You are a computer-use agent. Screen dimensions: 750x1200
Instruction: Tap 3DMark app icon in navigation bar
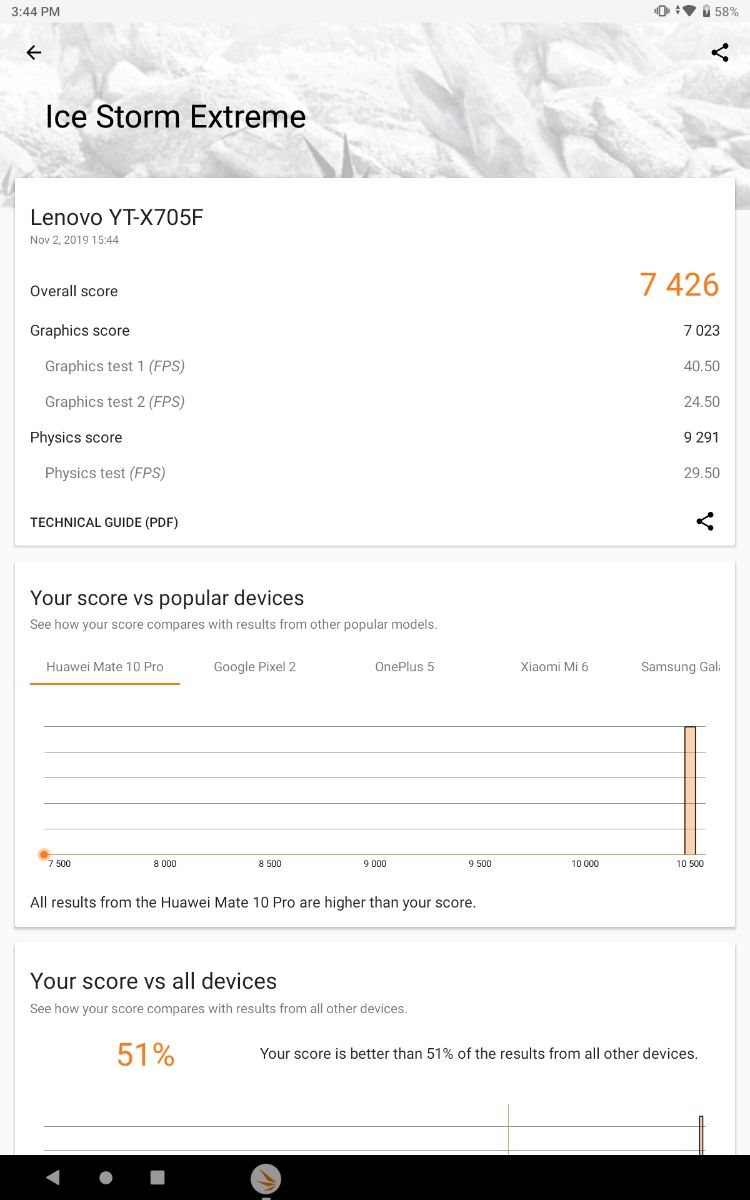[x=266, y=1178]
